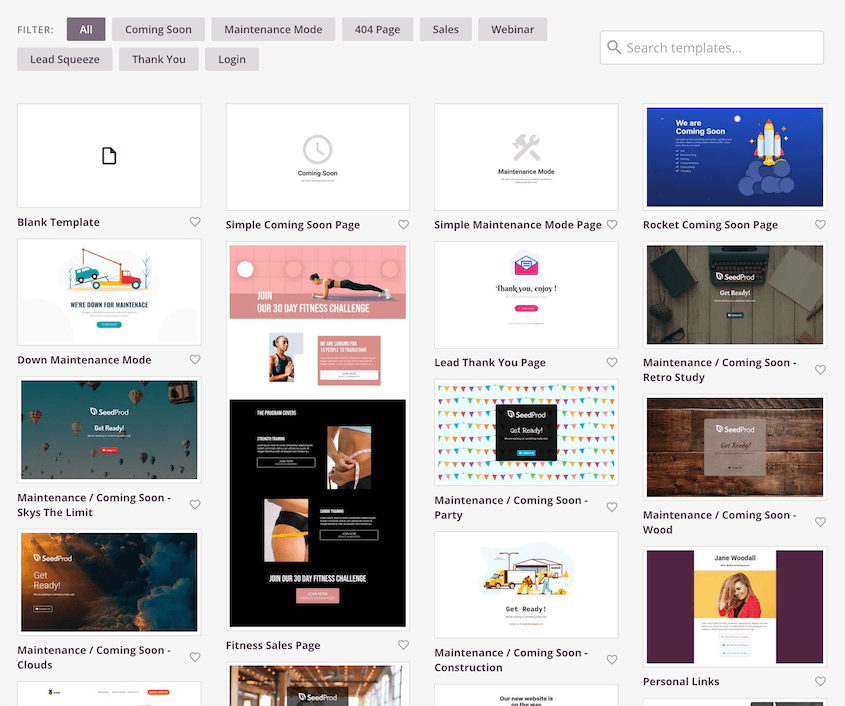Filter templates by Login
Image resolution: width=845 pixels, height=706 pixels.
(232, 59)
